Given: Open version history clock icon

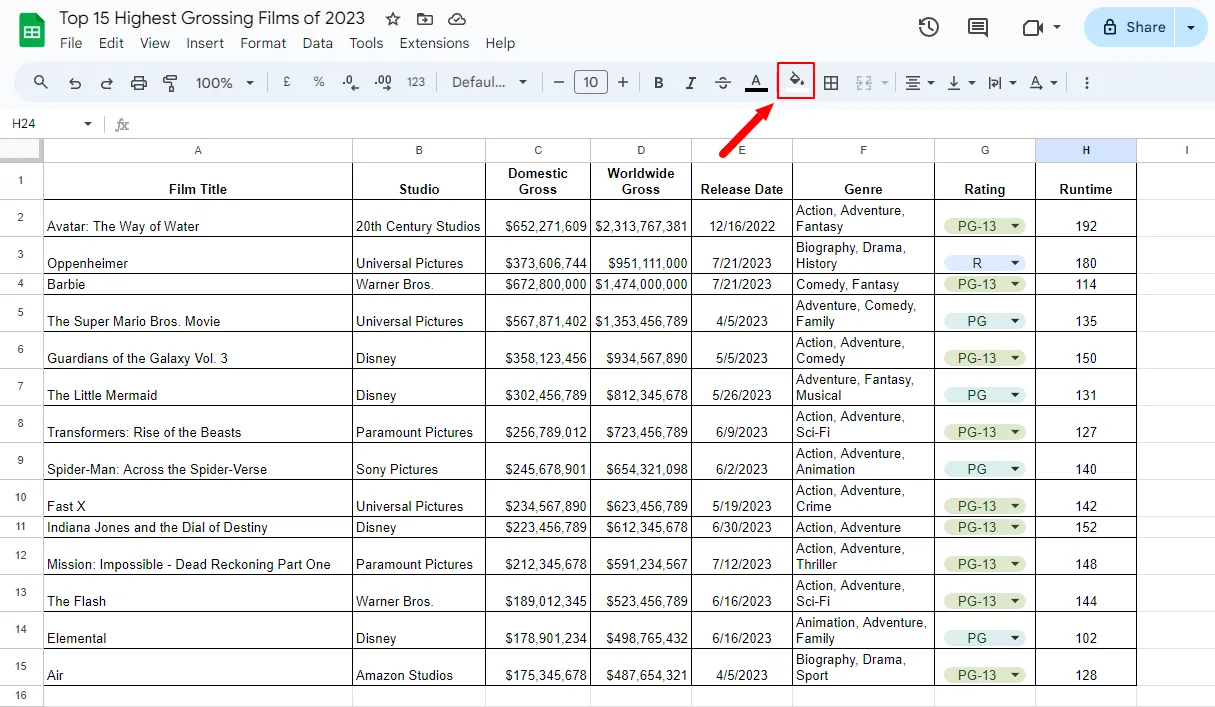Looking at the screenshot, I should (929, 27).
